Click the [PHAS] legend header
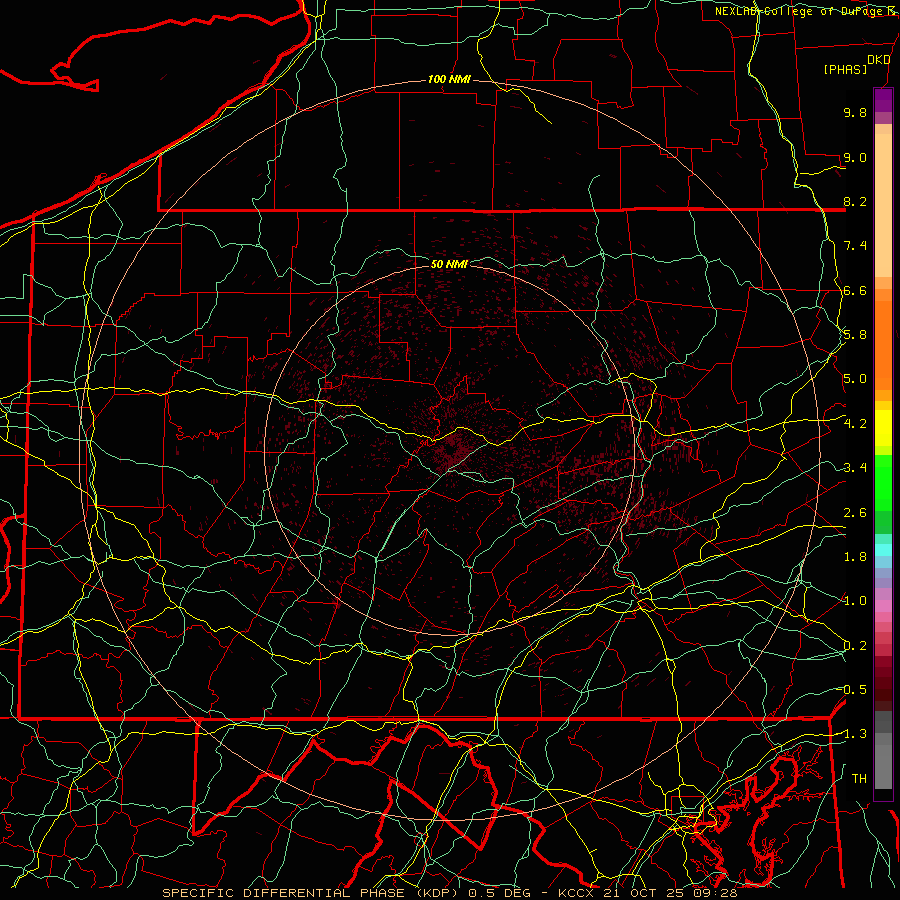 [845, 70]
